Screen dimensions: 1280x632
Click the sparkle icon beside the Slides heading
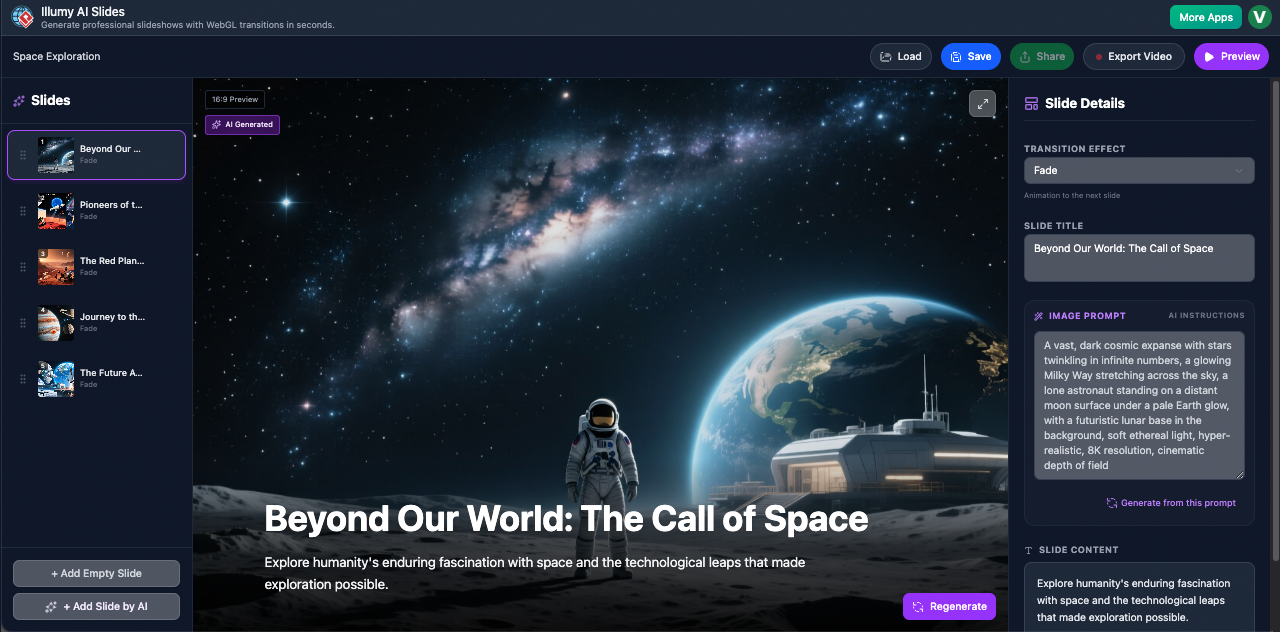tap(18, 100)
